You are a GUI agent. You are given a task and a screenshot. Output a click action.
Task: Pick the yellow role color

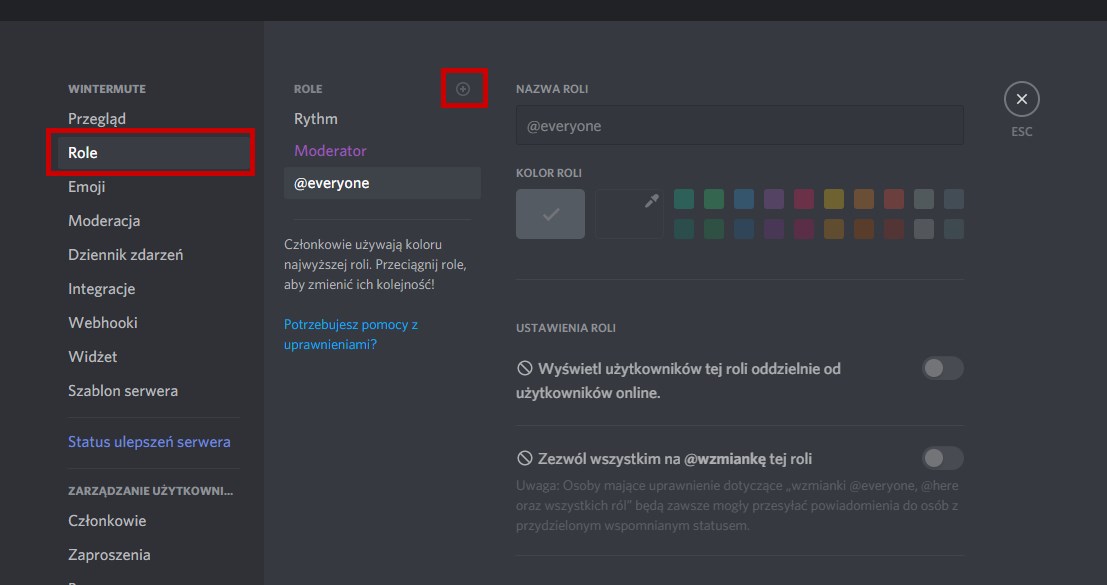[834, 199]
